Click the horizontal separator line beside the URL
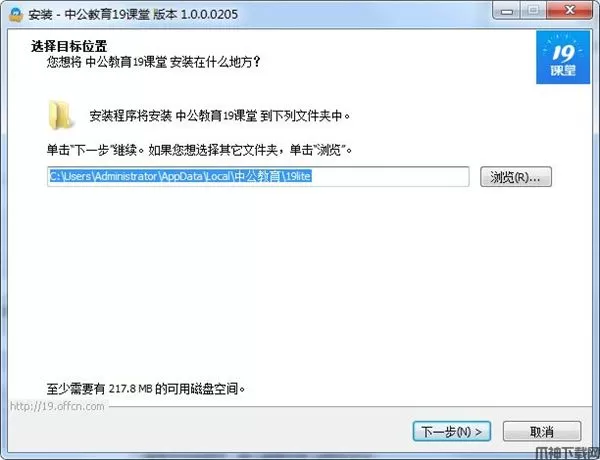The height and width of the screenshot is (460, 600). 350,406
